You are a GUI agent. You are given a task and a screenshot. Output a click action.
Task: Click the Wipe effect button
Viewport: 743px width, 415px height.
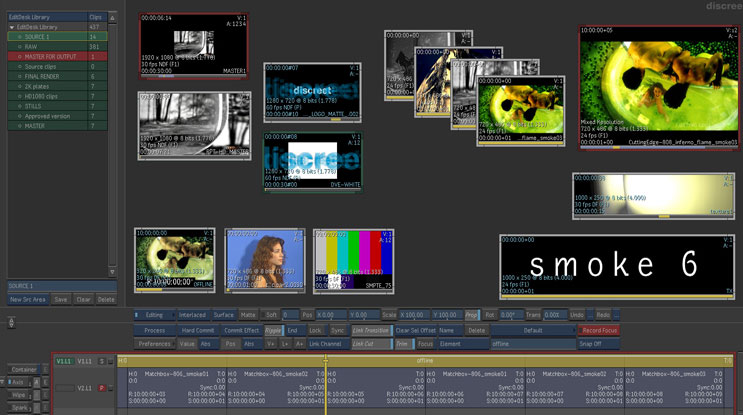pos(19,395)
